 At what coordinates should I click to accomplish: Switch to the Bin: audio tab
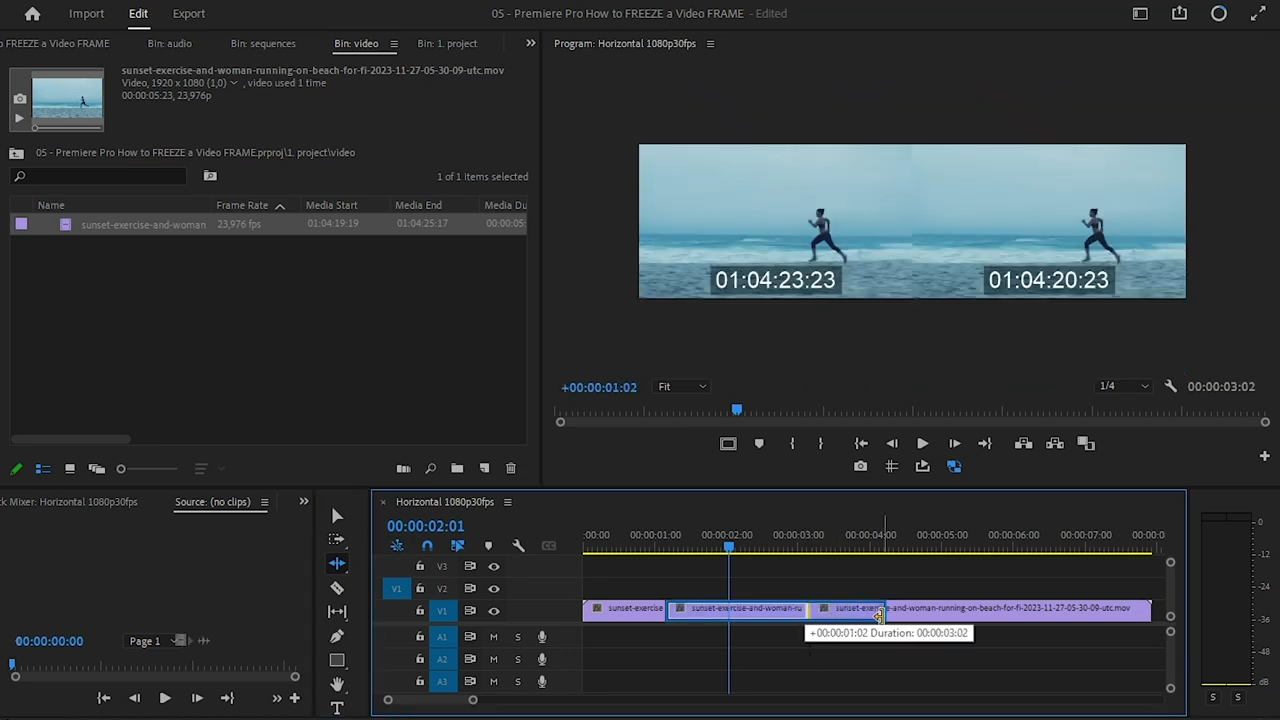(169, 43)
